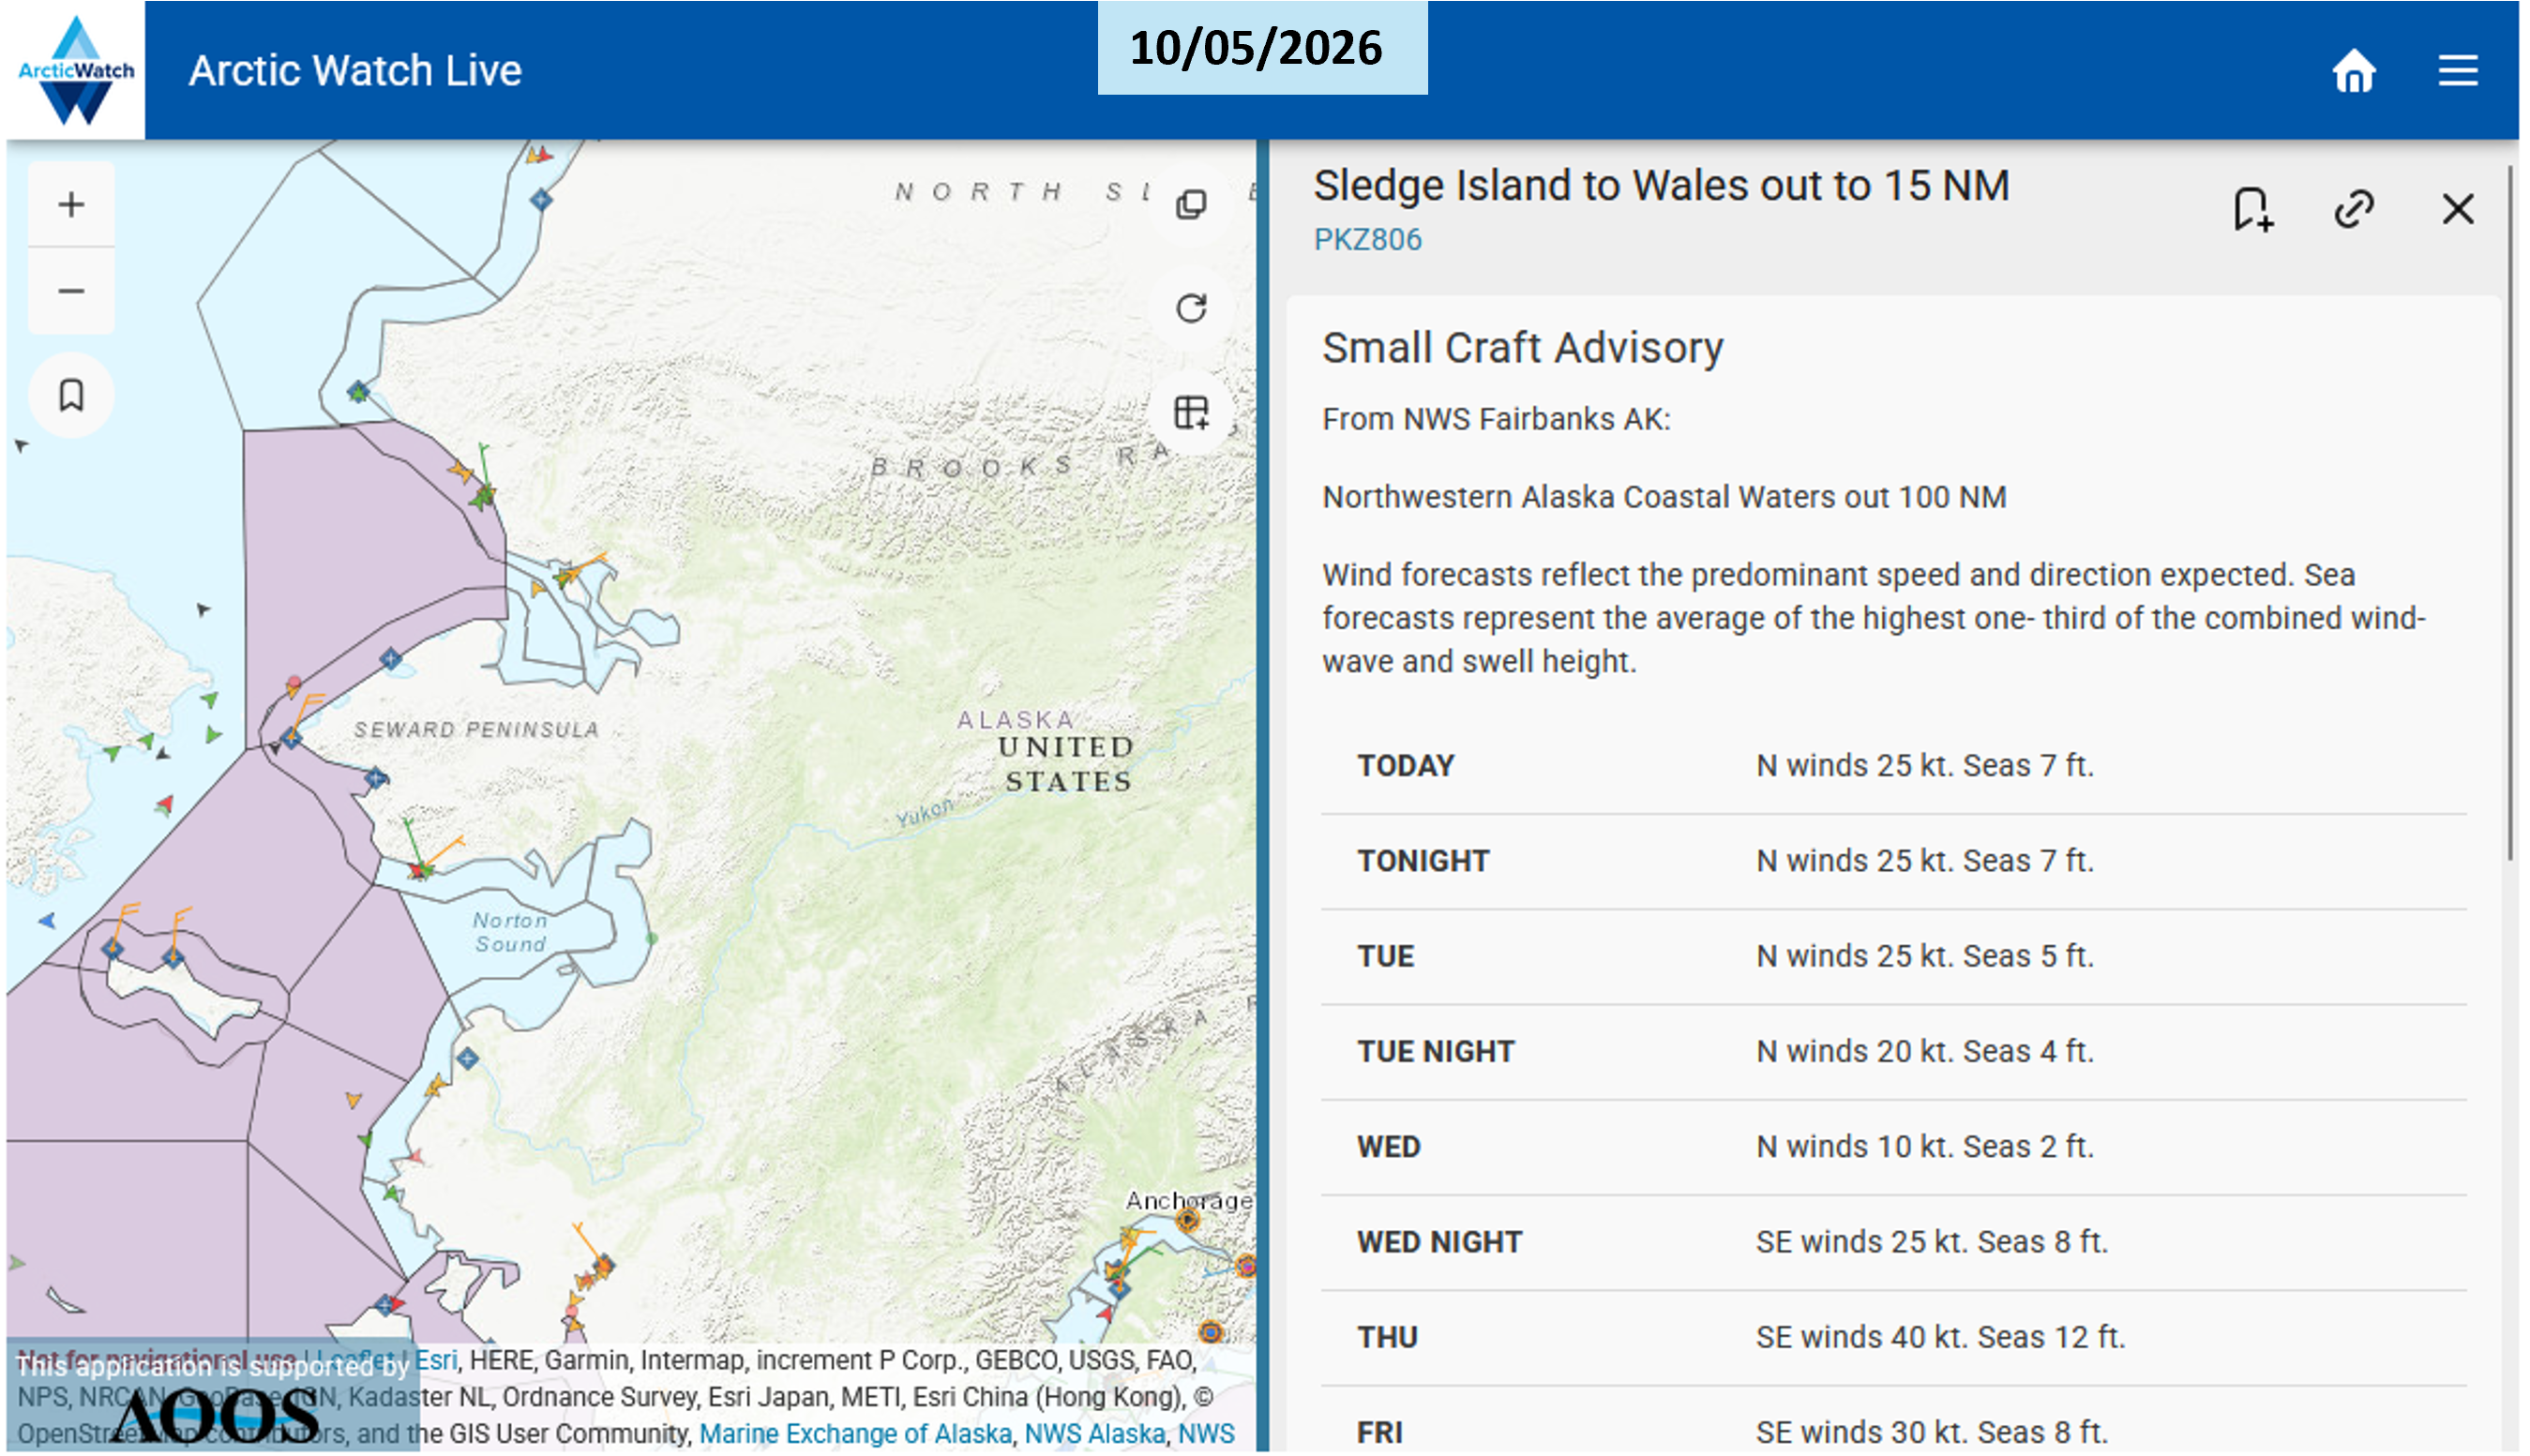Copy link to this forecast panel
2530x1456 pixels.
(2354, 210)
